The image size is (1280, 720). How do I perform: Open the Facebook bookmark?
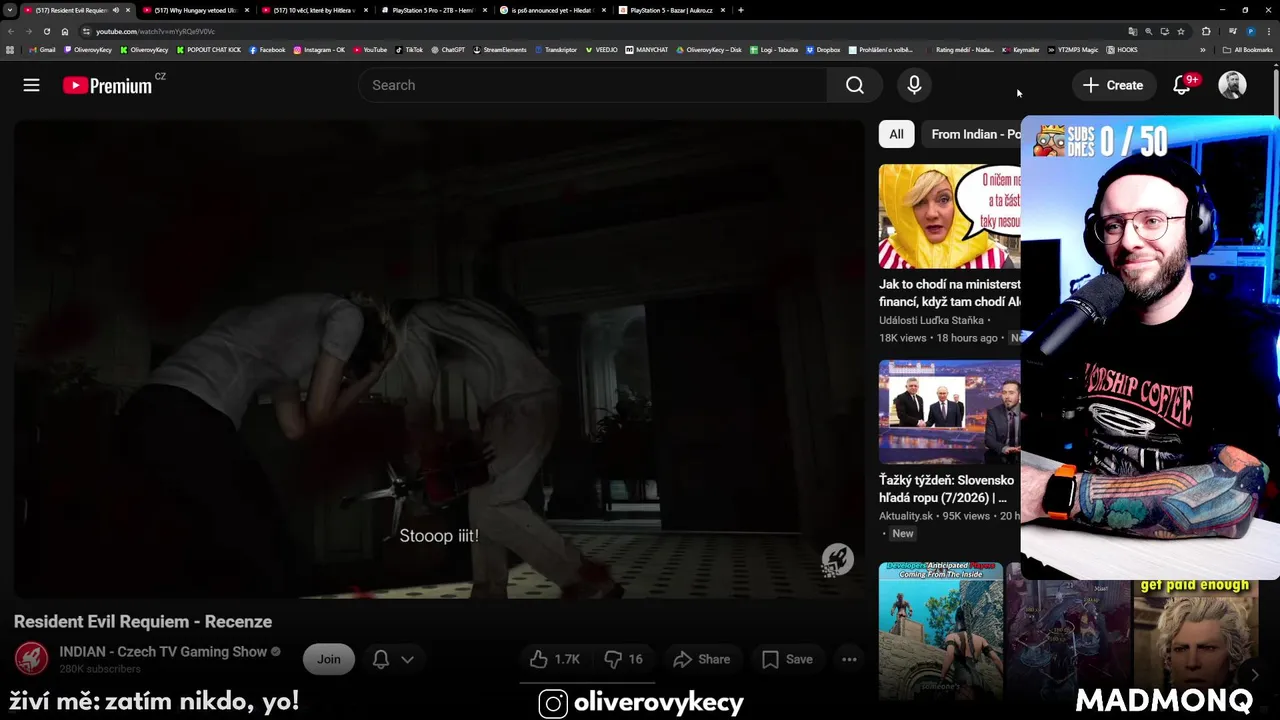[267, 49]
